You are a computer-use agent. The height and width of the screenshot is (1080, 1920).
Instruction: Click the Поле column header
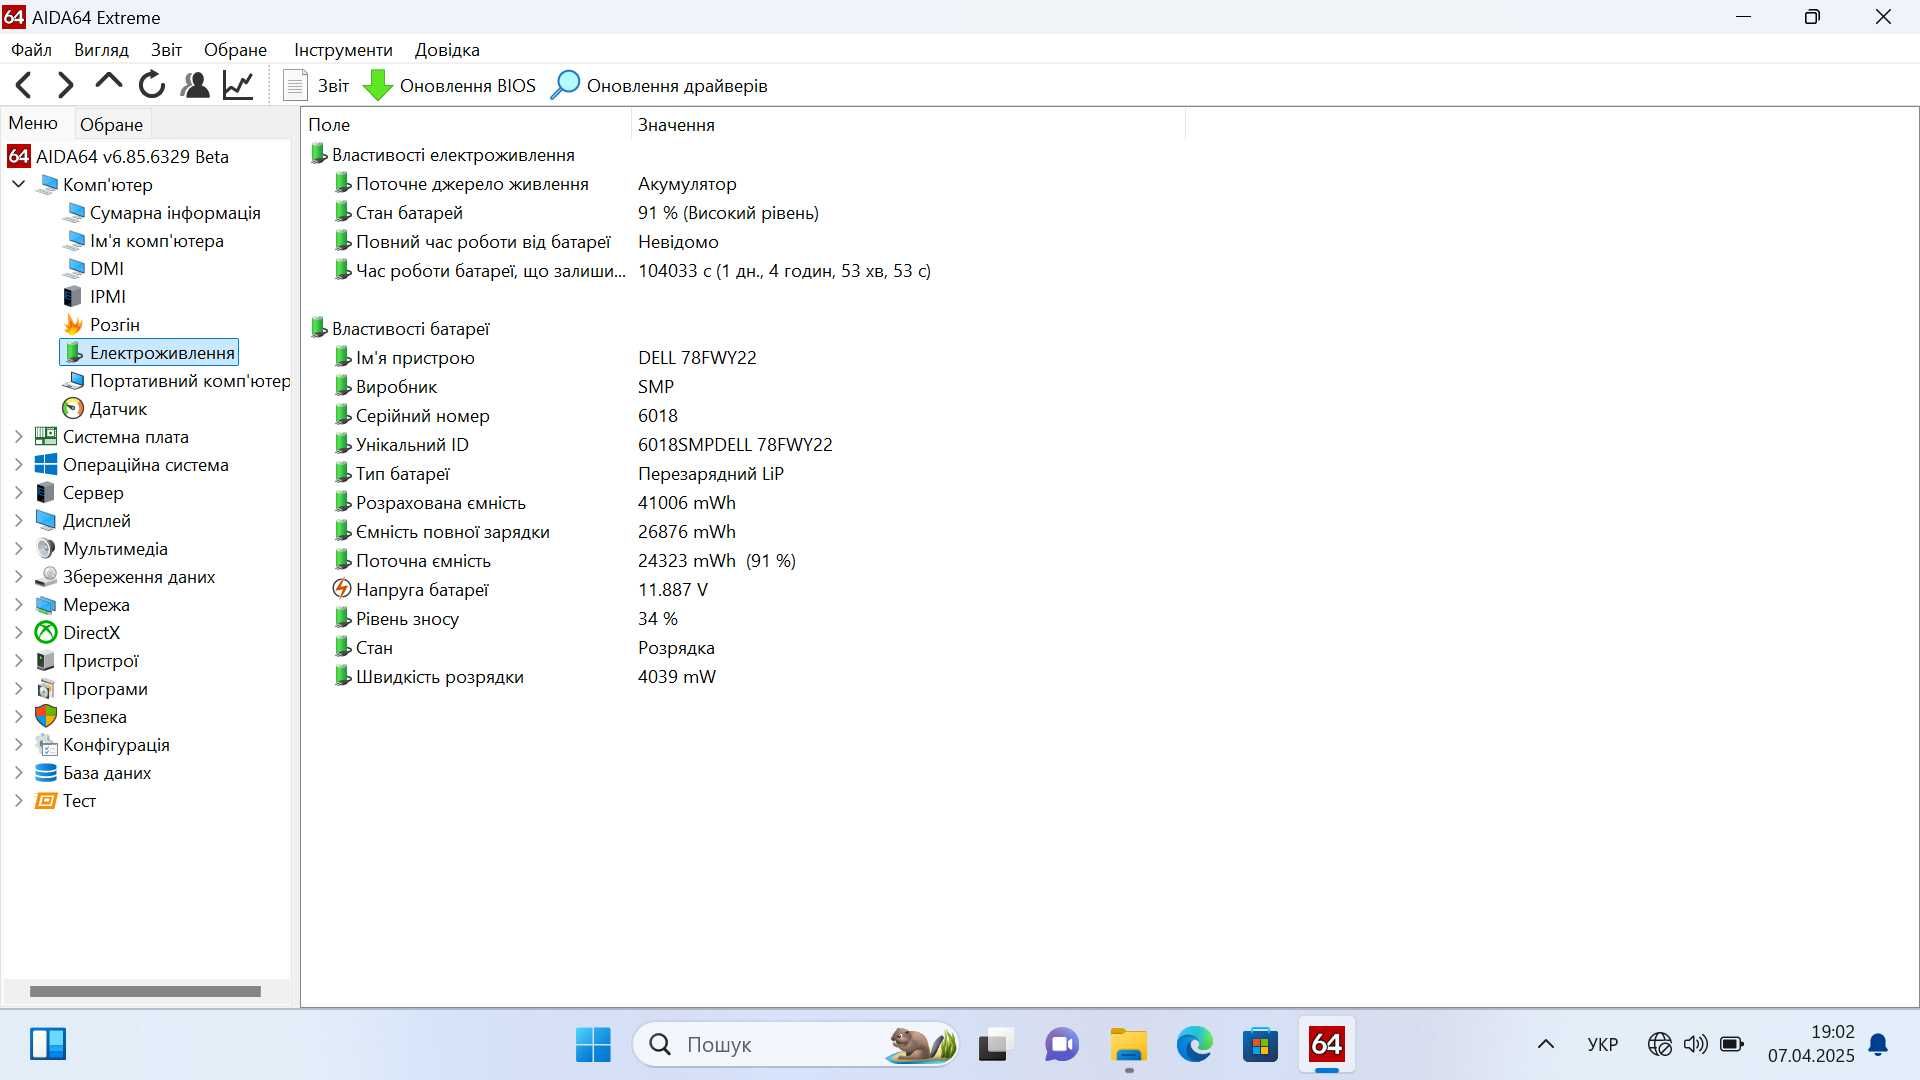point(466,125)
